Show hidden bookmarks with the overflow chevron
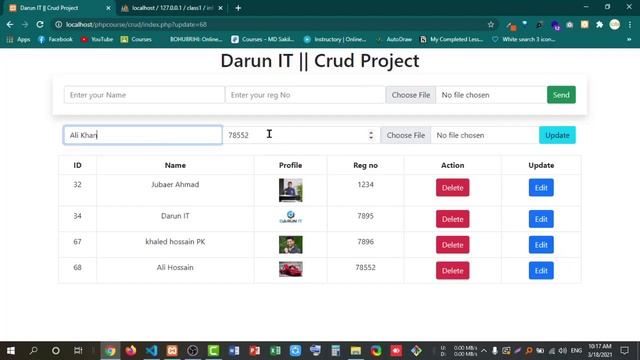The height and width of the screenshot is (360, 640). pos(629,39)
